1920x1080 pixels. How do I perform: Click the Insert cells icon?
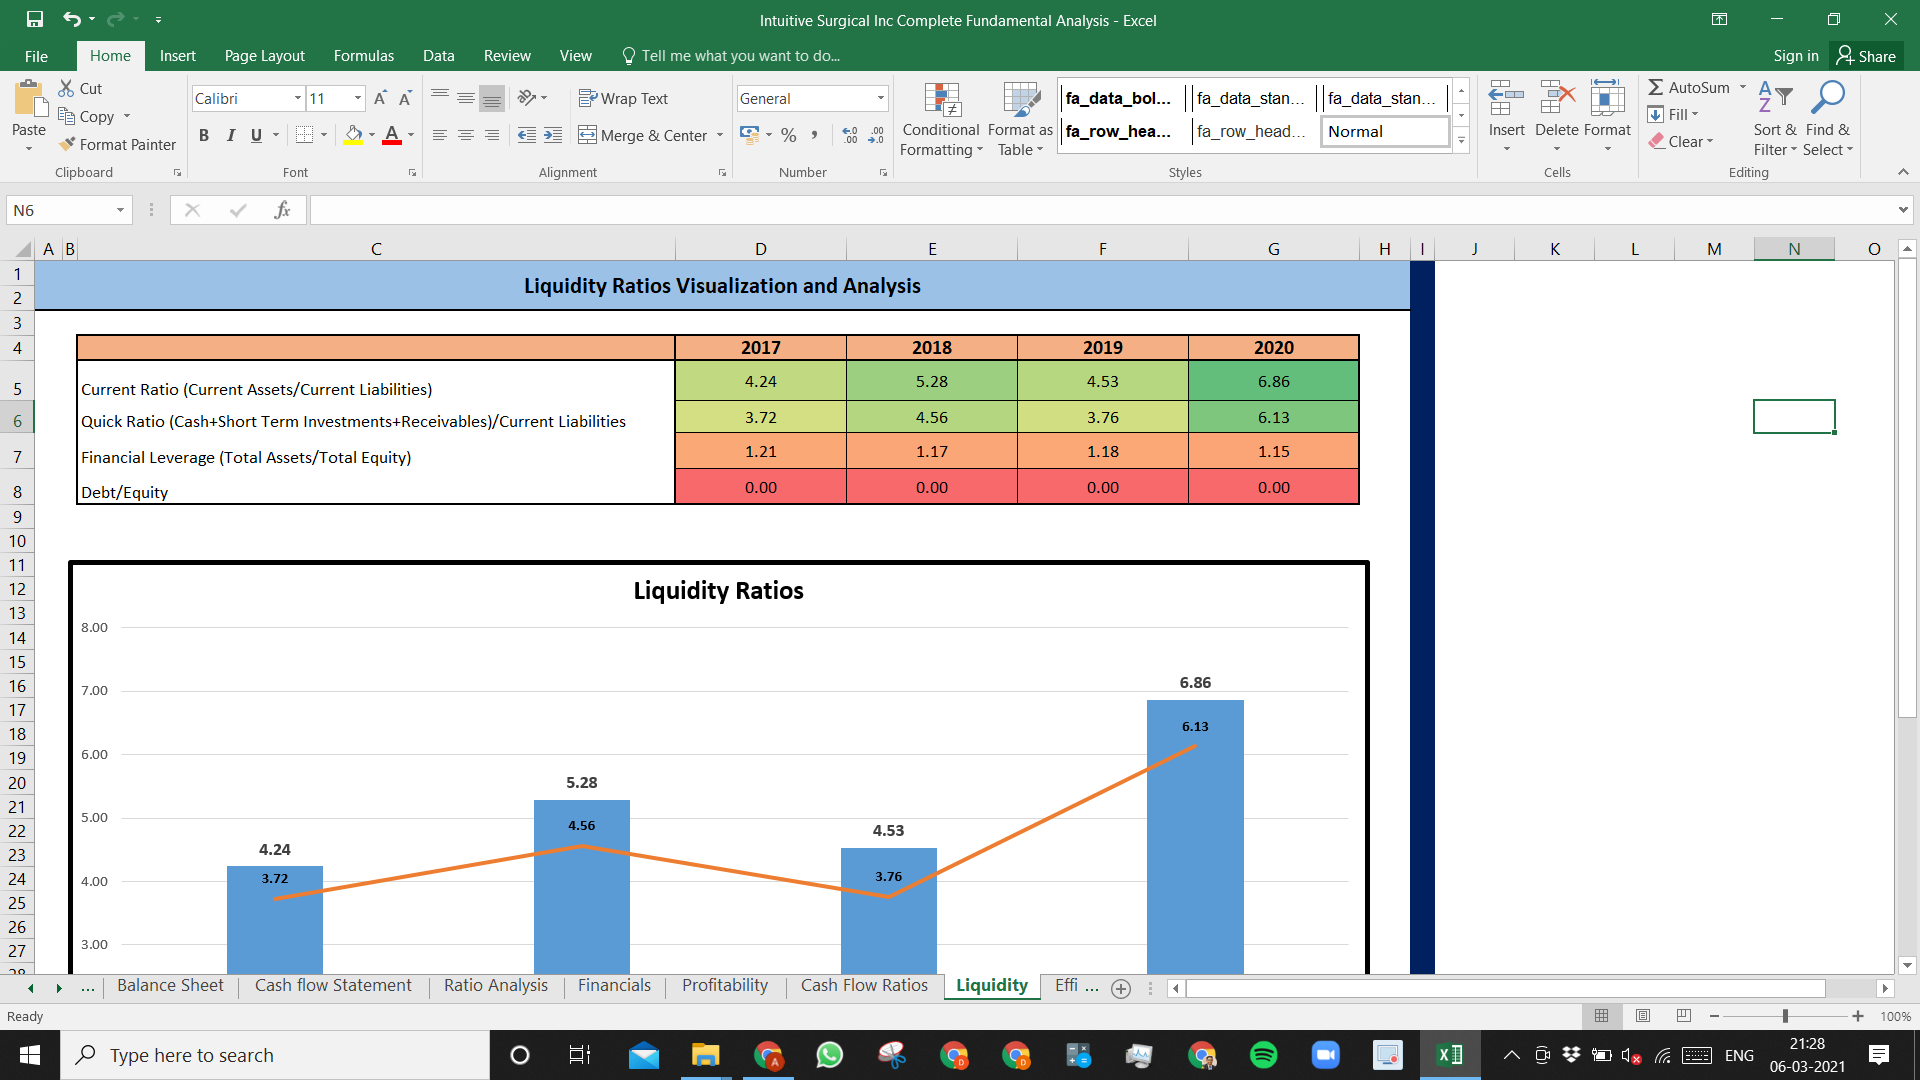tap(1506, 99)
